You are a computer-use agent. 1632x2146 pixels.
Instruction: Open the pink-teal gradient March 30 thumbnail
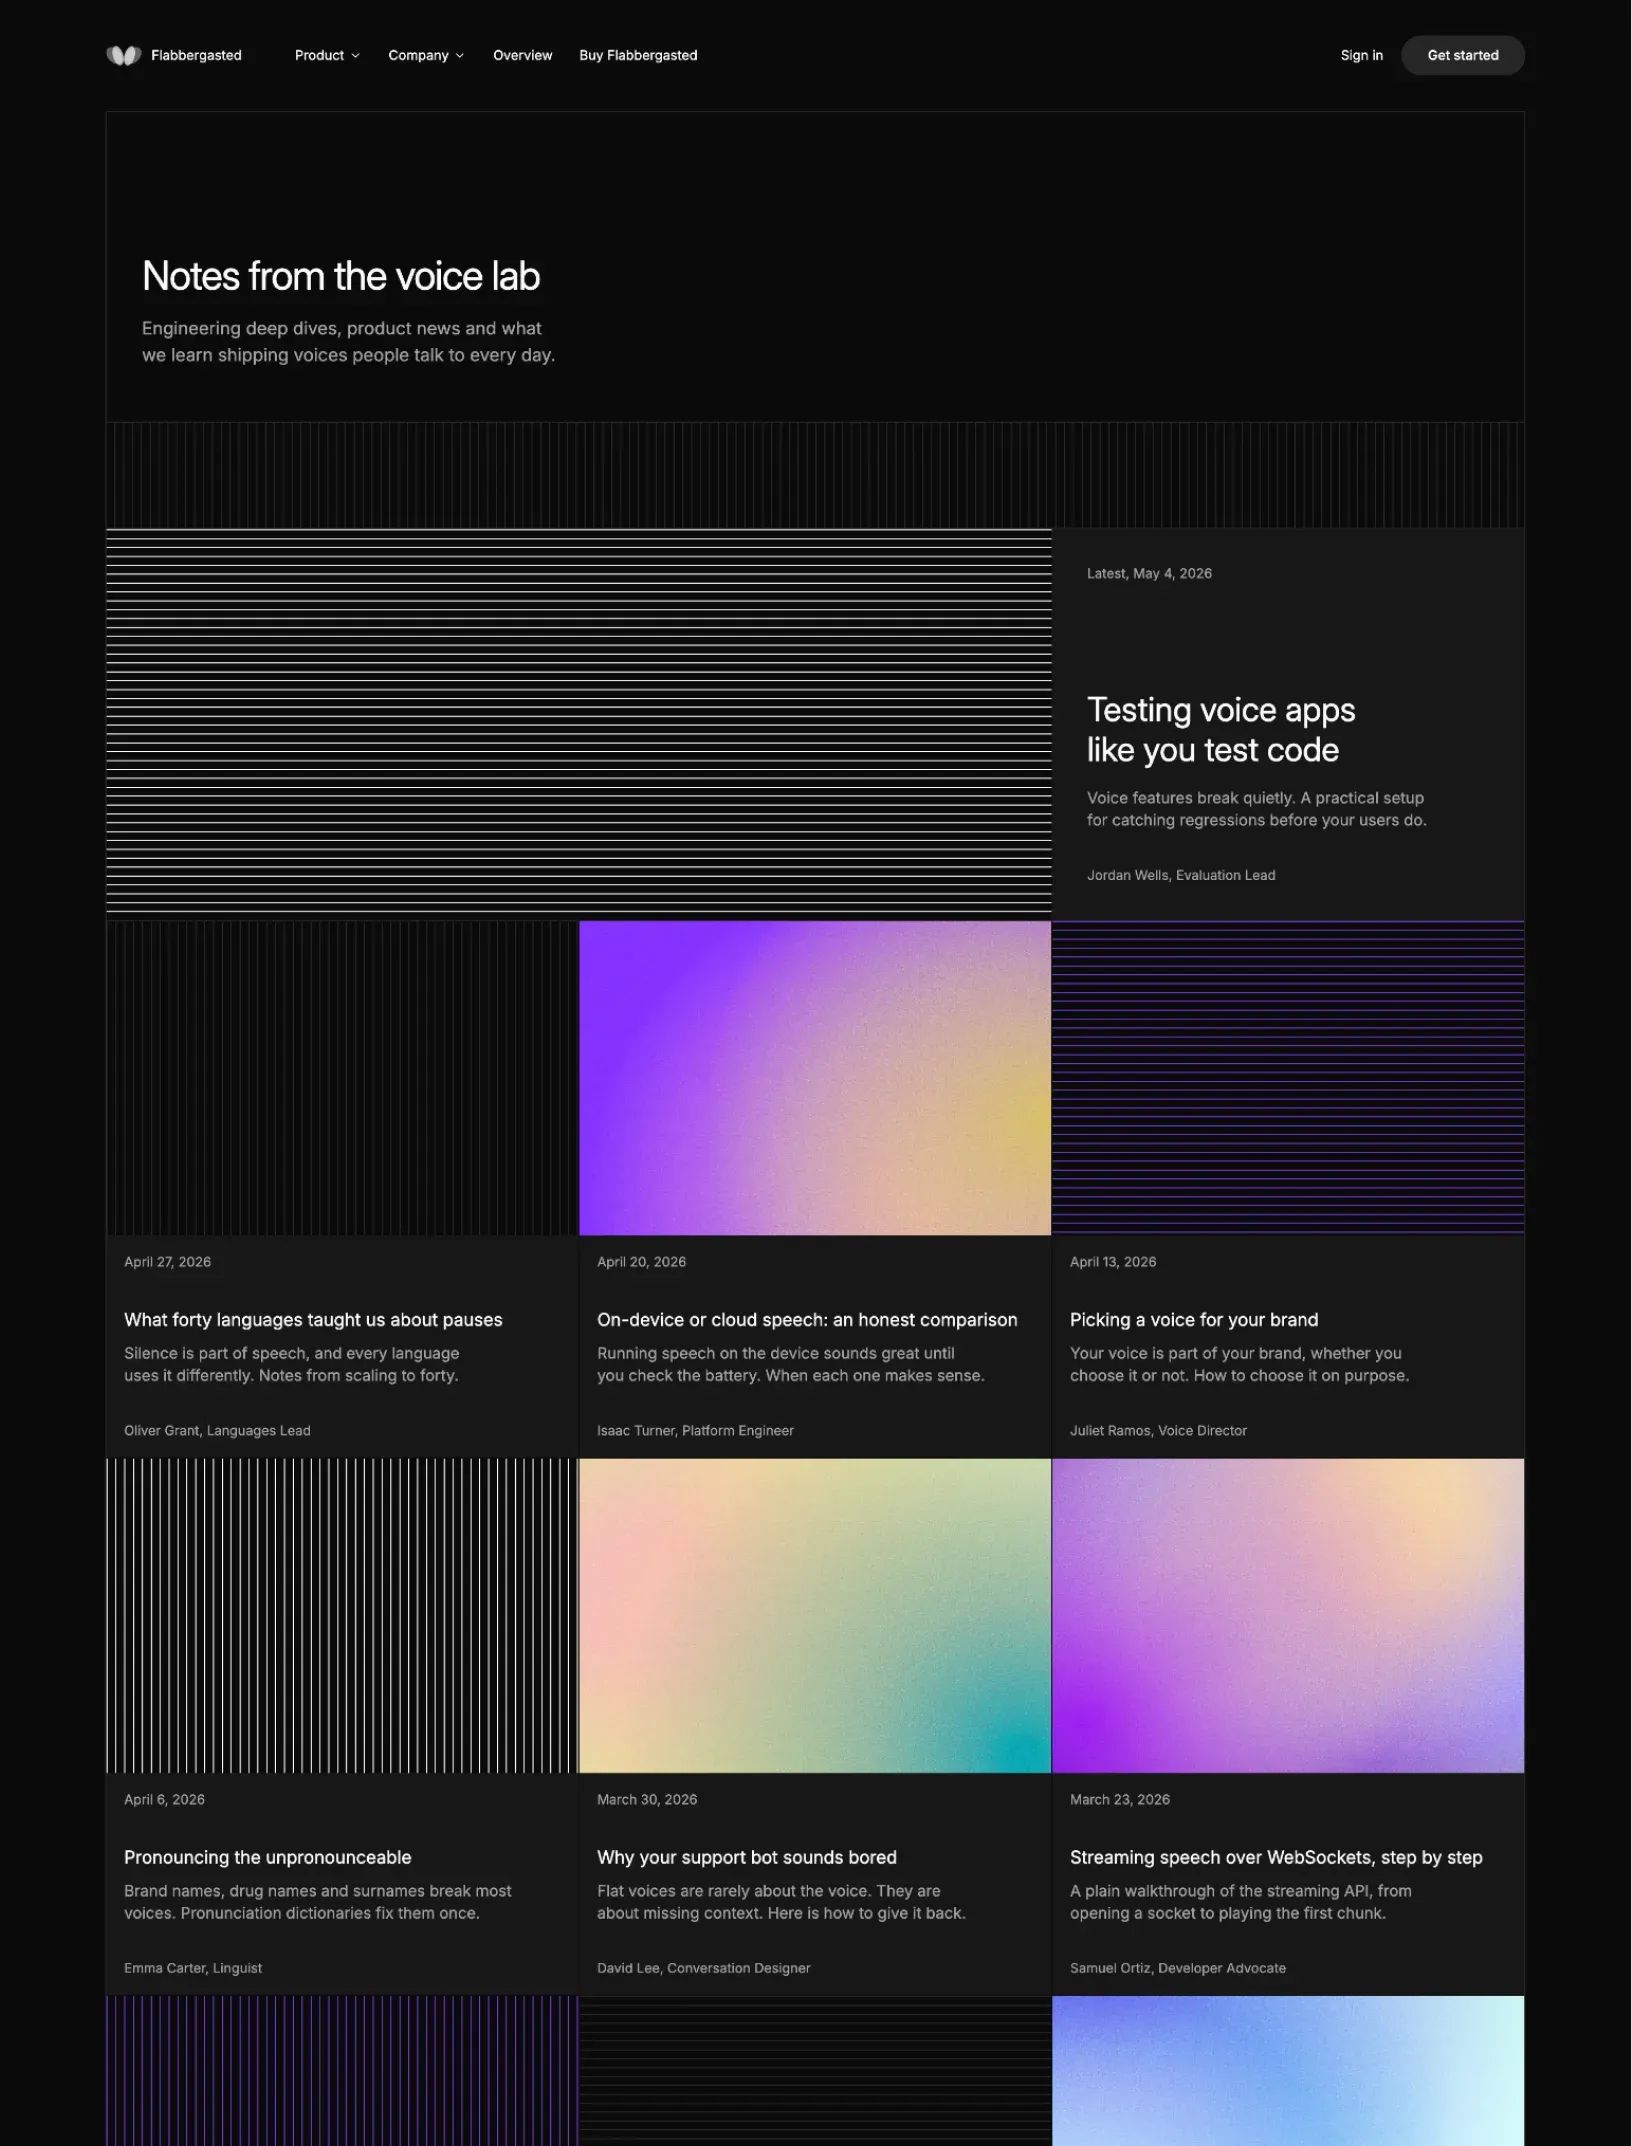[815, 1615]
